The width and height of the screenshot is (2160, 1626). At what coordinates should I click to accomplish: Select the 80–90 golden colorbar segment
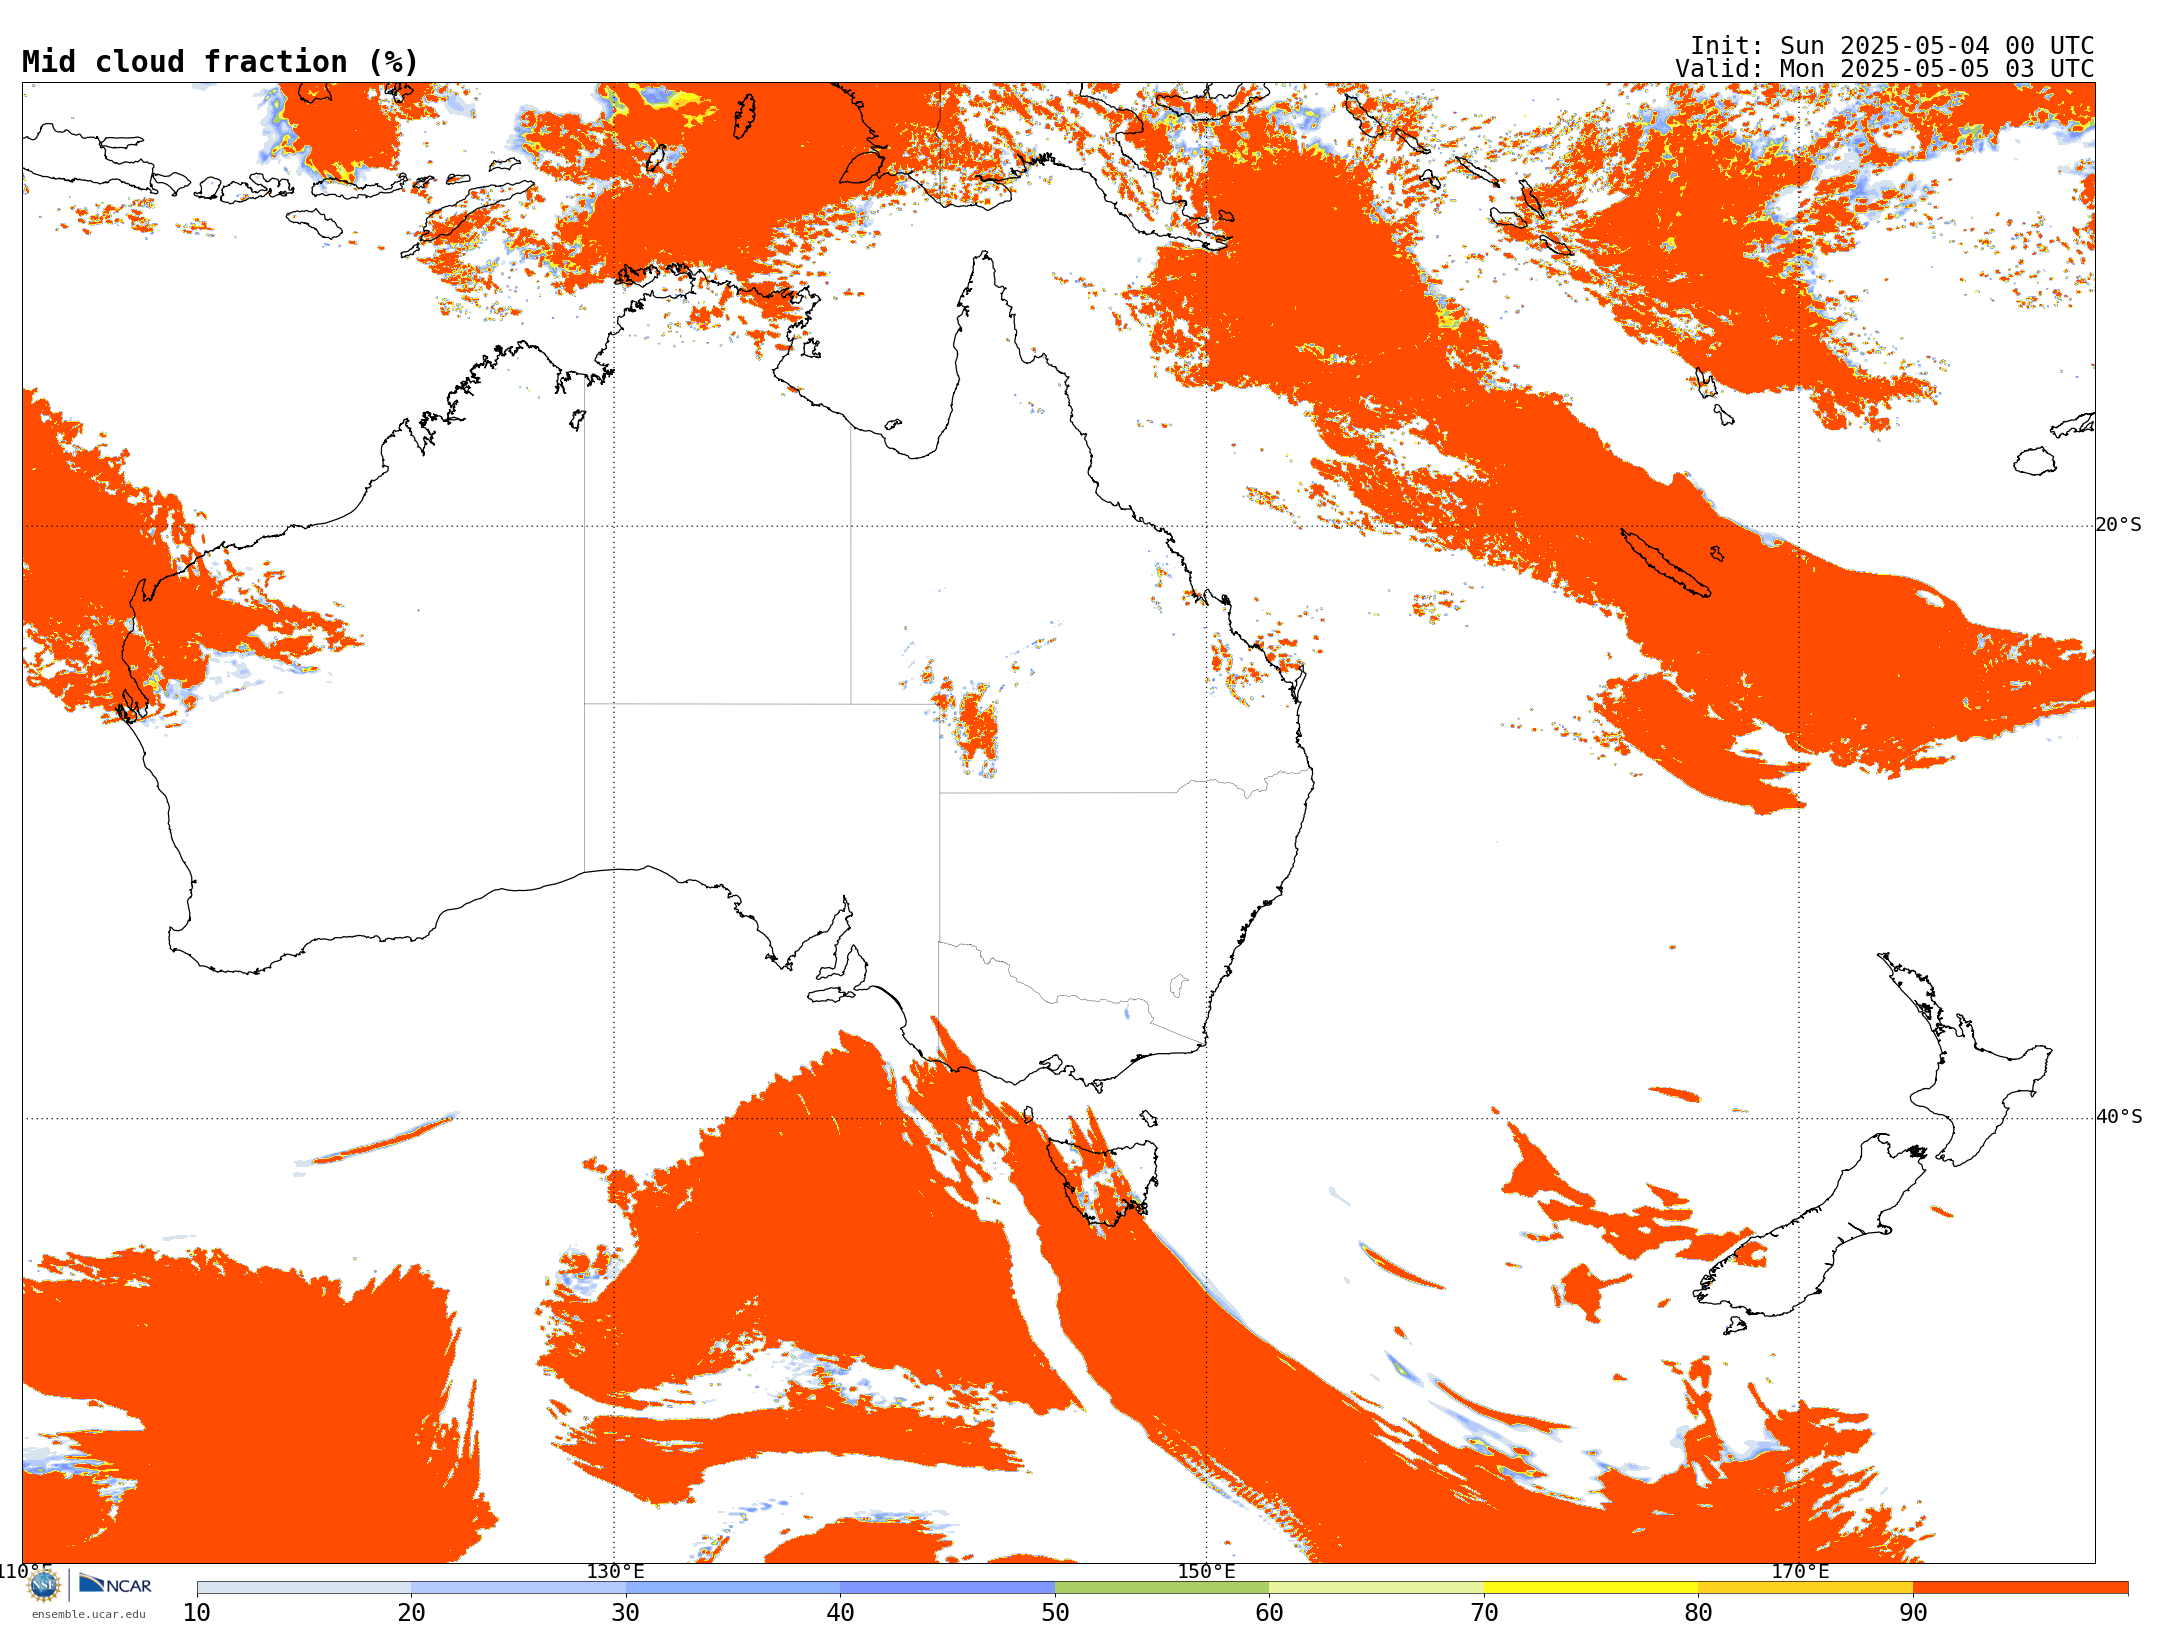1805,1588
